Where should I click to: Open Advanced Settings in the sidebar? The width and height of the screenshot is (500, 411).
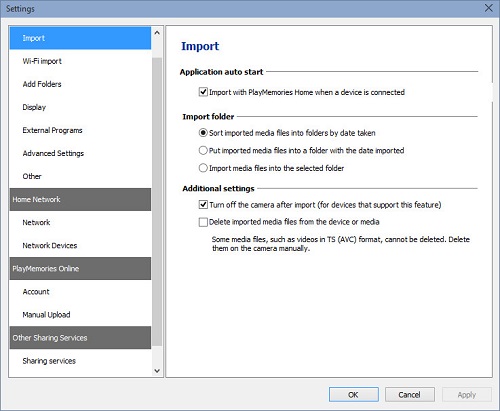pyautogui.click(x=80, y=153)
